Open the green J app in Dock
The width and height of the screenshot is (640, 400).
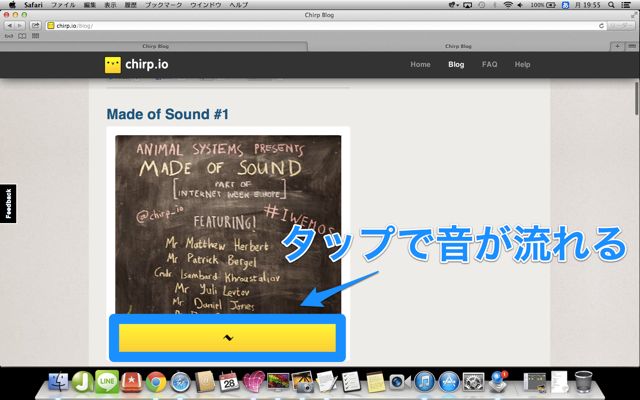tap(82, 382)
